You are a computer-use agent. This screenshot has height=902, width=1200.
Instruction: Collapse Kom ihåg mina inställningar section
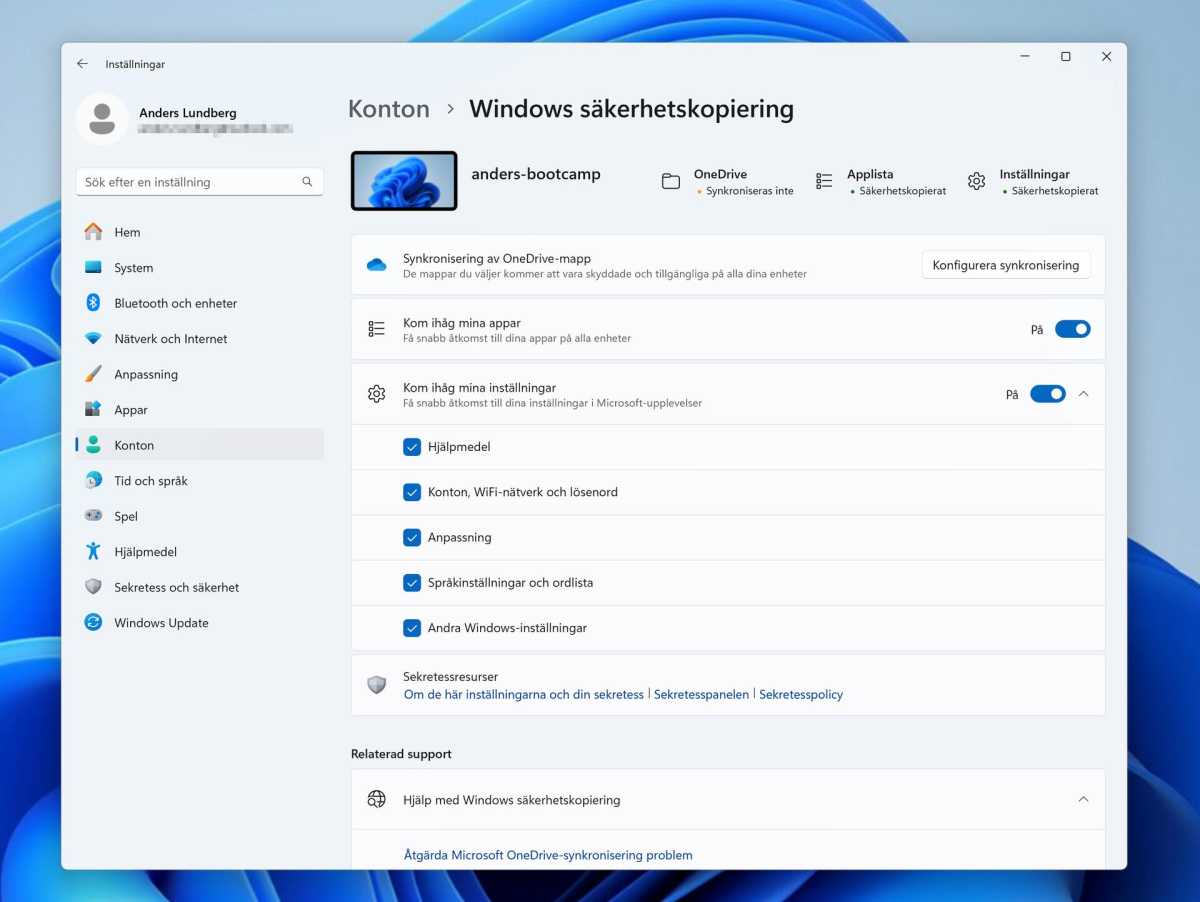1084,393
